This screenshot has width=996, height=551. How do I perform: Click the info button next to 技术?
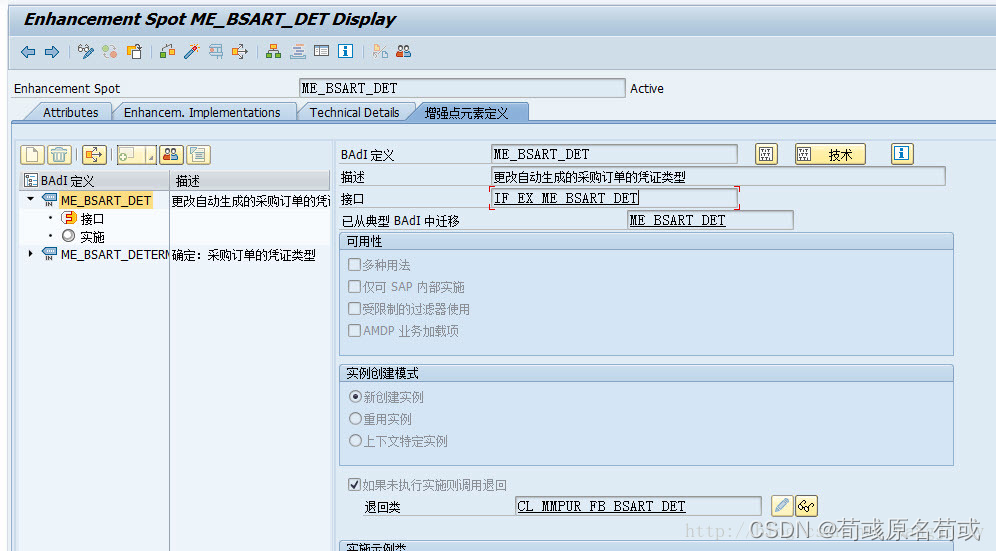(x=902, y=154)
